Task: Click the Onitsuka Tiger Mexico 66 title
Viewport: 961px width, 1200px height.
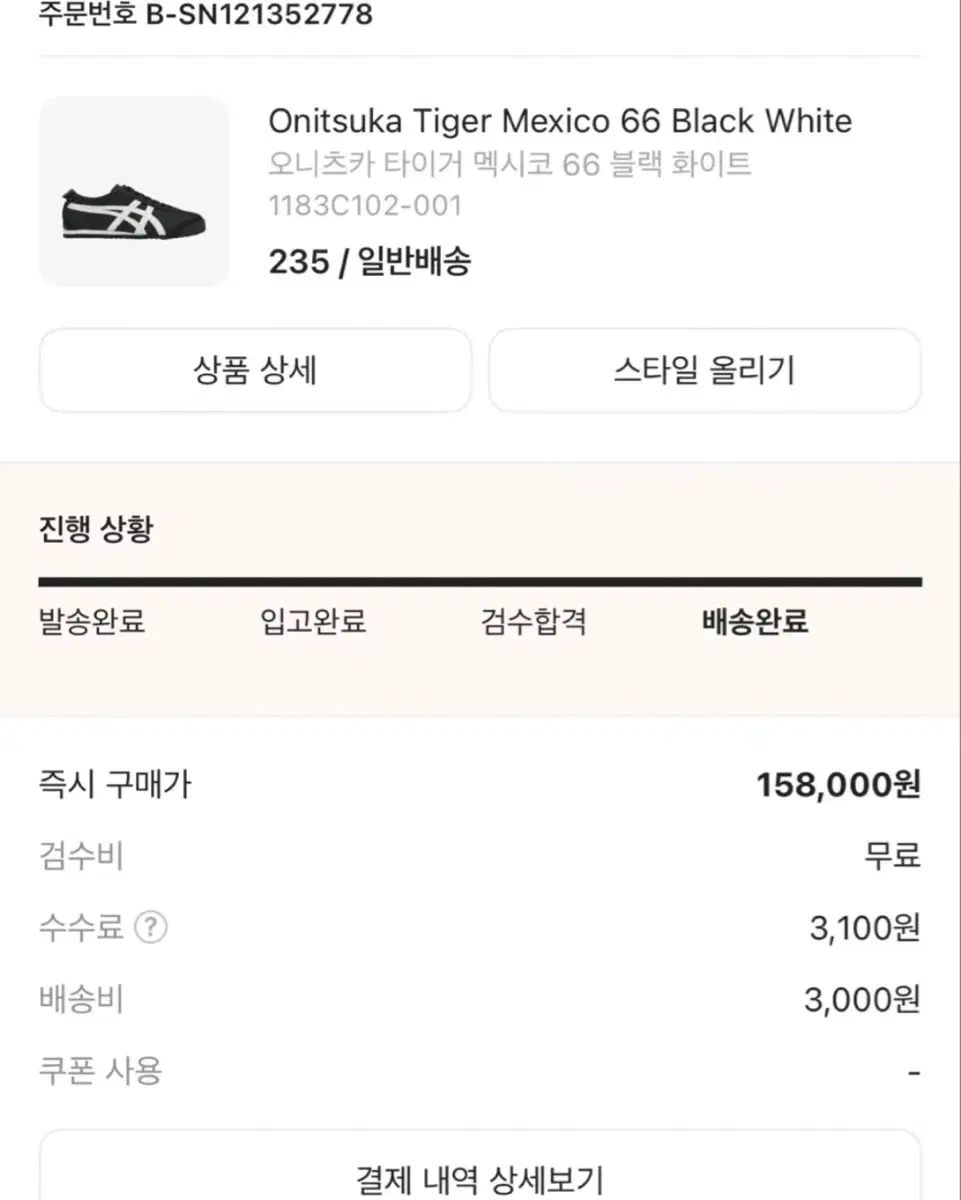Action: (560, 121)
